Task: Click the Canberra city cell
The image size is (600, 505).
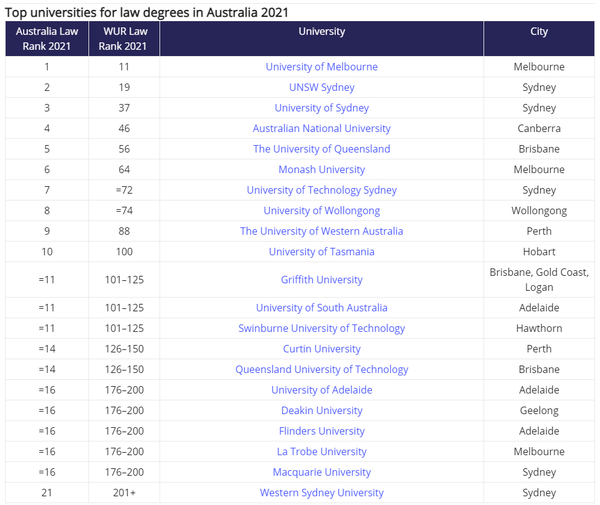Action: [x=539, y=128]
